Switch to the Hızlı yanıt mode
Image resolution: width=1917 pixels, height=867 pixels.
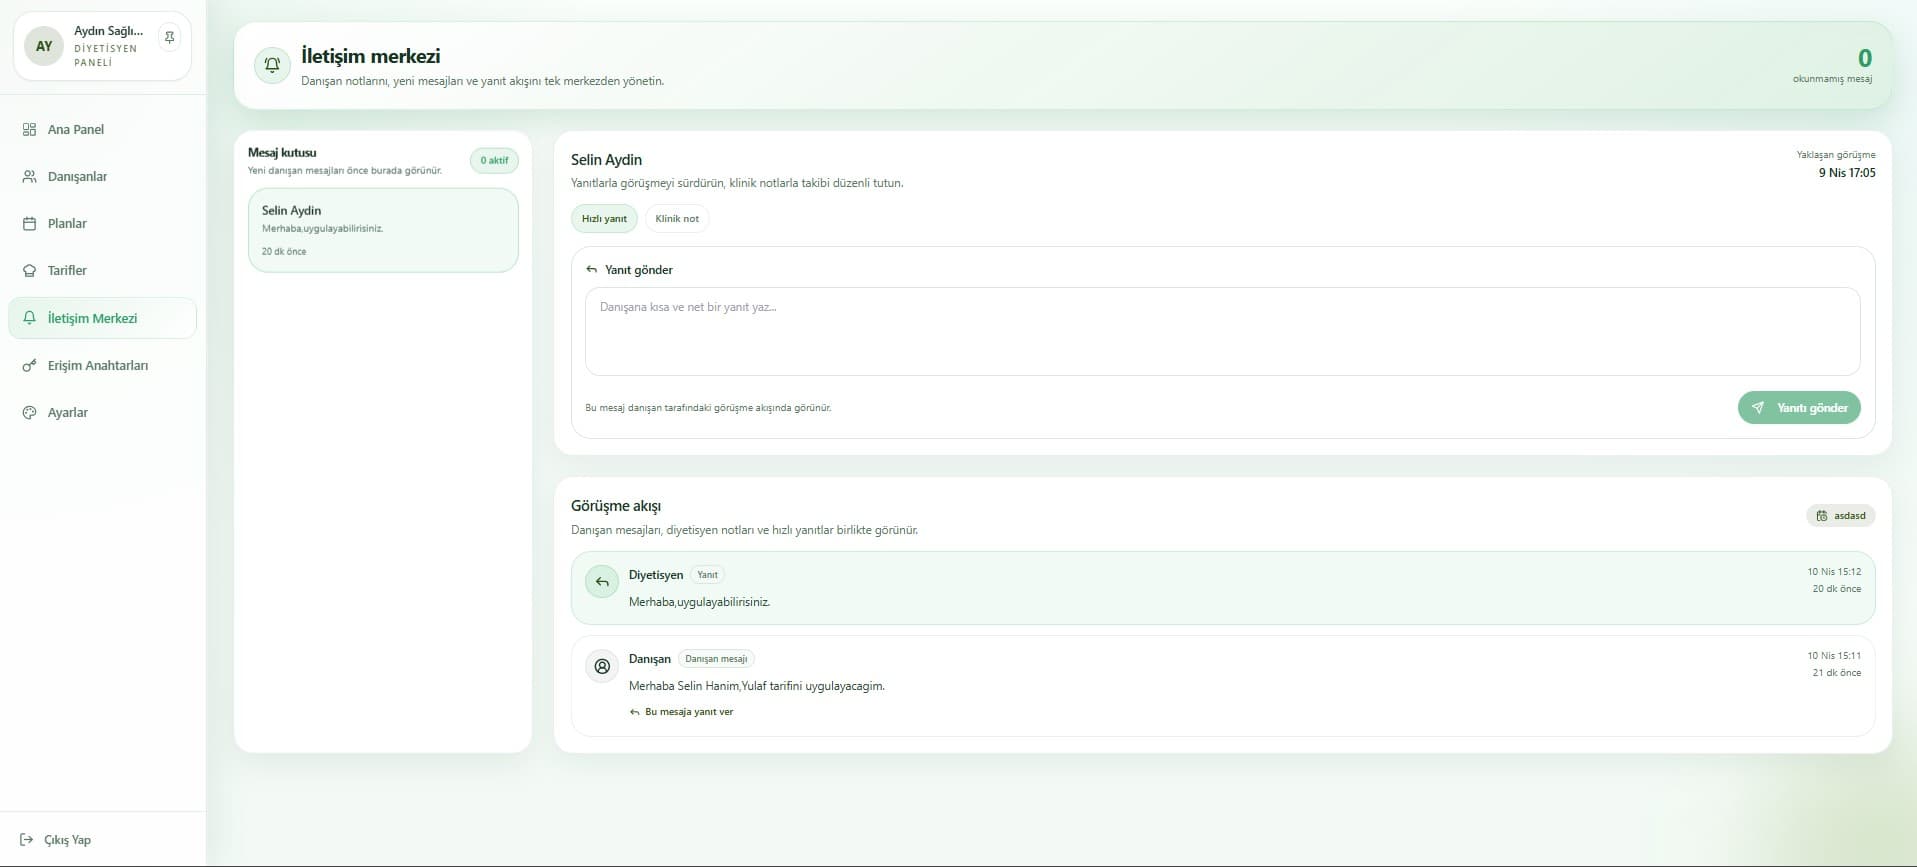(x=604, y=219)
